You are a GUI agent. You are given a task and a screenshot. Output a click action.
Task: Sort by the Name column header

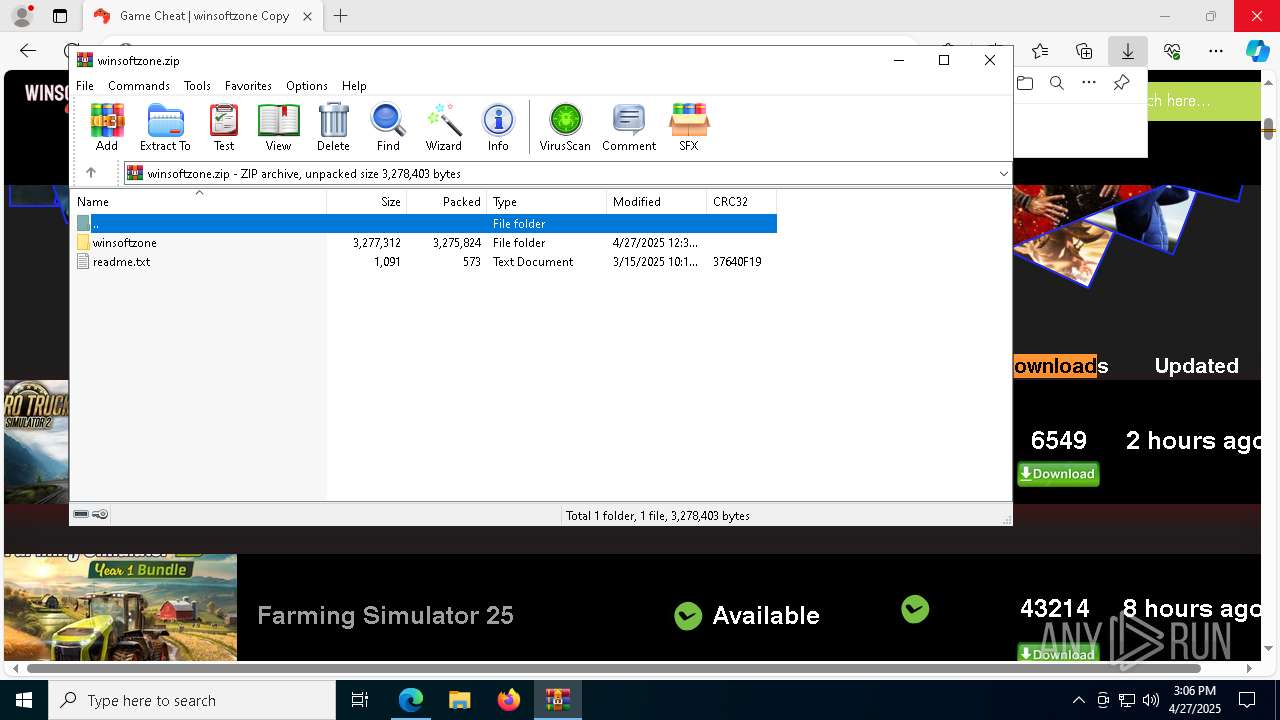pos(199,202)
